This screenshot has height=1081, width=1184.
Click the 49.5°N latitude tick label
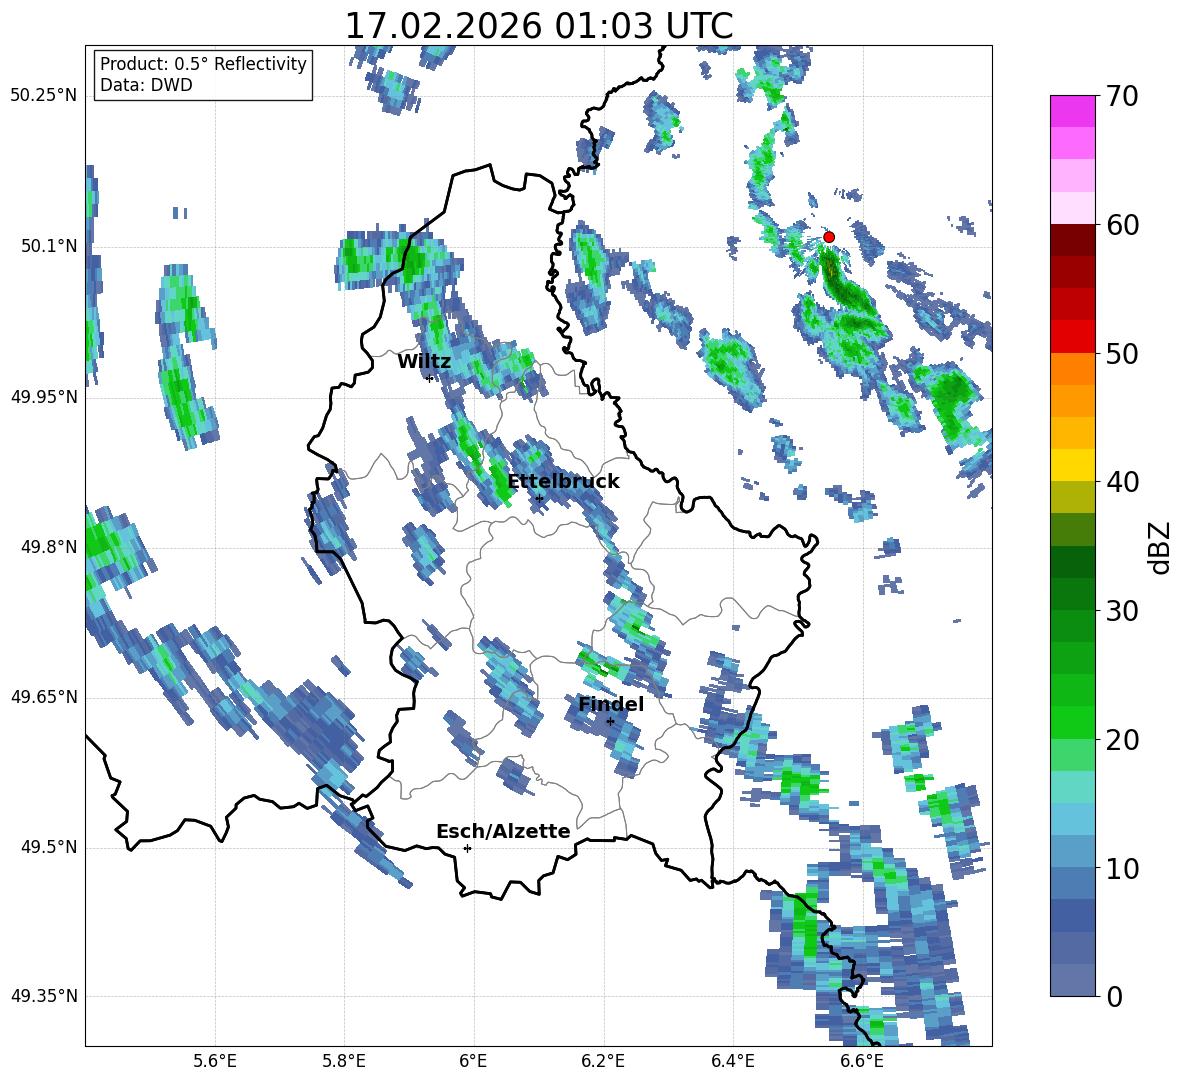pos(49,847)
